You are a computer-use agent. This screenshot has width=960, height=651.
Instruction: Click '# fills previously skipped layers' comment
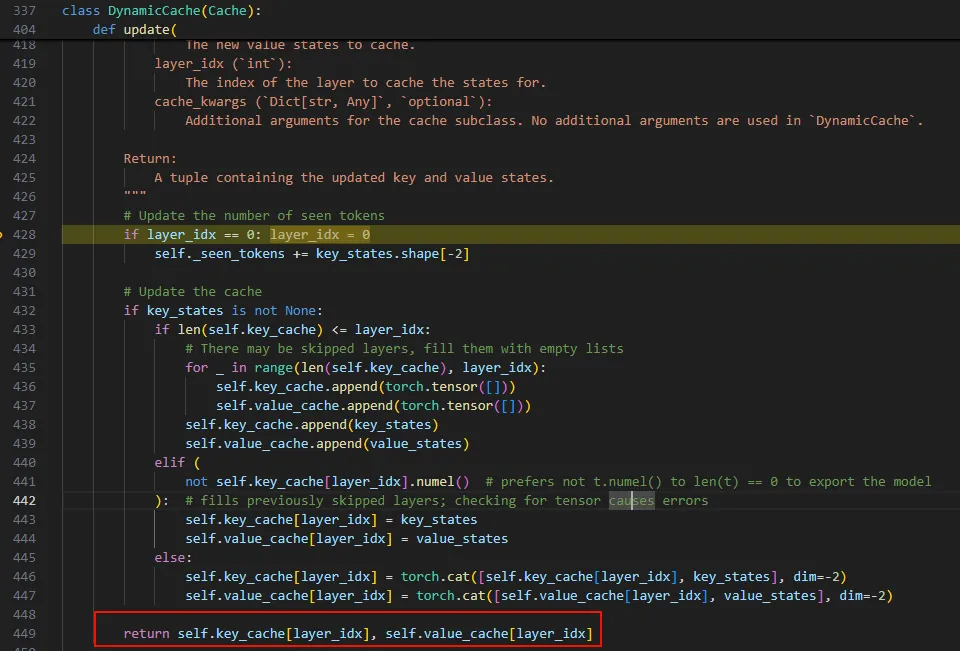[446, 500]
